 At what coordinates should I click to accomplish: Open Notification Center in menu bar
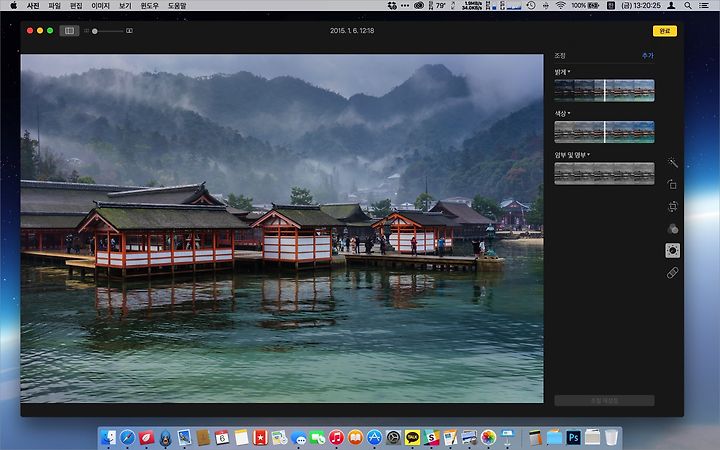click(x=703, y=6)
